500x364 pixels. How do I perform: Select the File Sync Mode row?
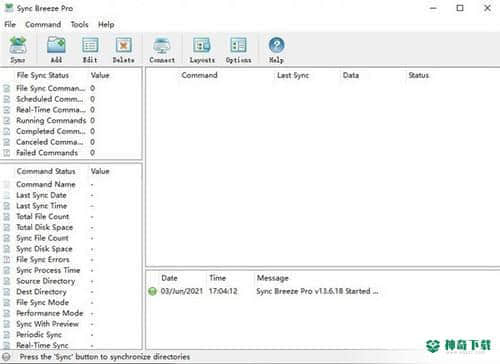(x=42, y=302)
